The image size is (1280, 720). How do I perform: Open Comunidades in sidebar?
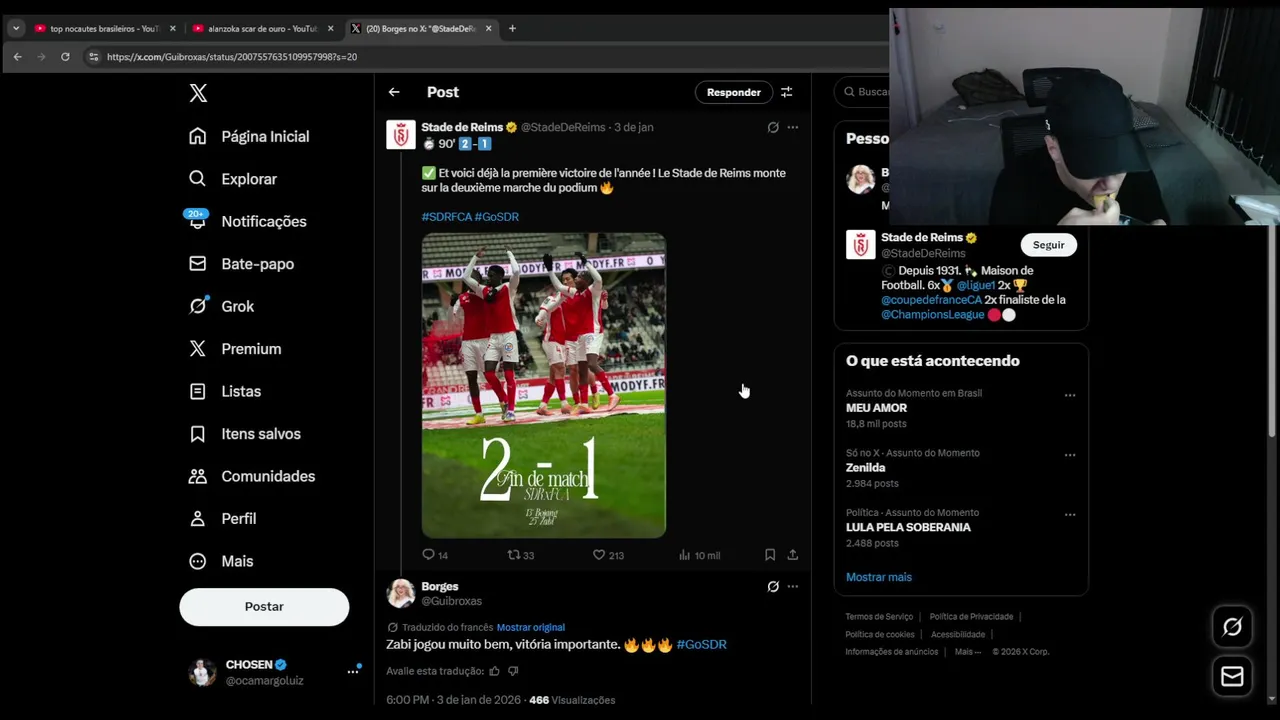click(252, 476)
